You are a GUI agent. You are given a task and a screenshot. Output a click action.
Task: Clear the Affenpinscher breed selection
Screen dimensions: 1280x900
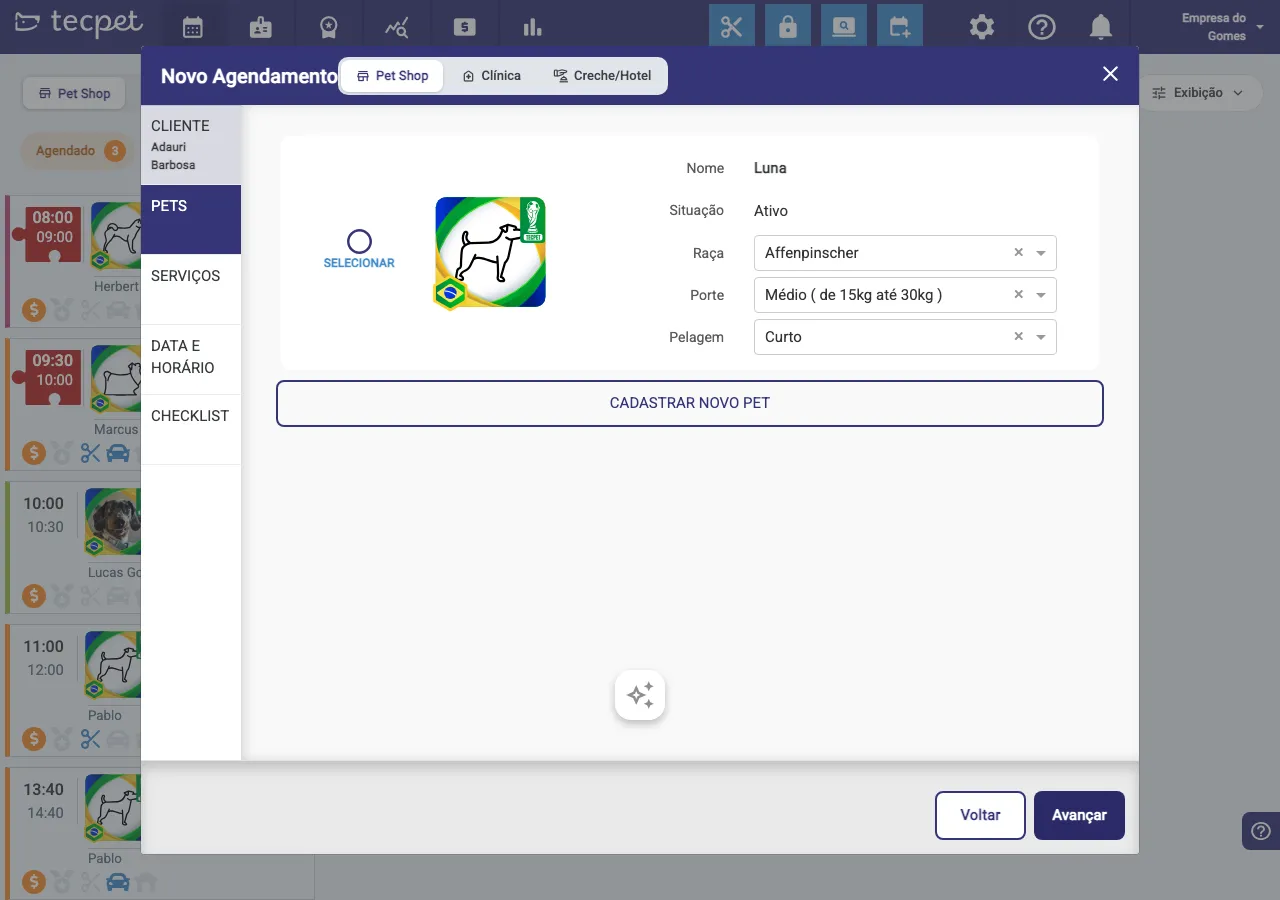[1019, 253]
